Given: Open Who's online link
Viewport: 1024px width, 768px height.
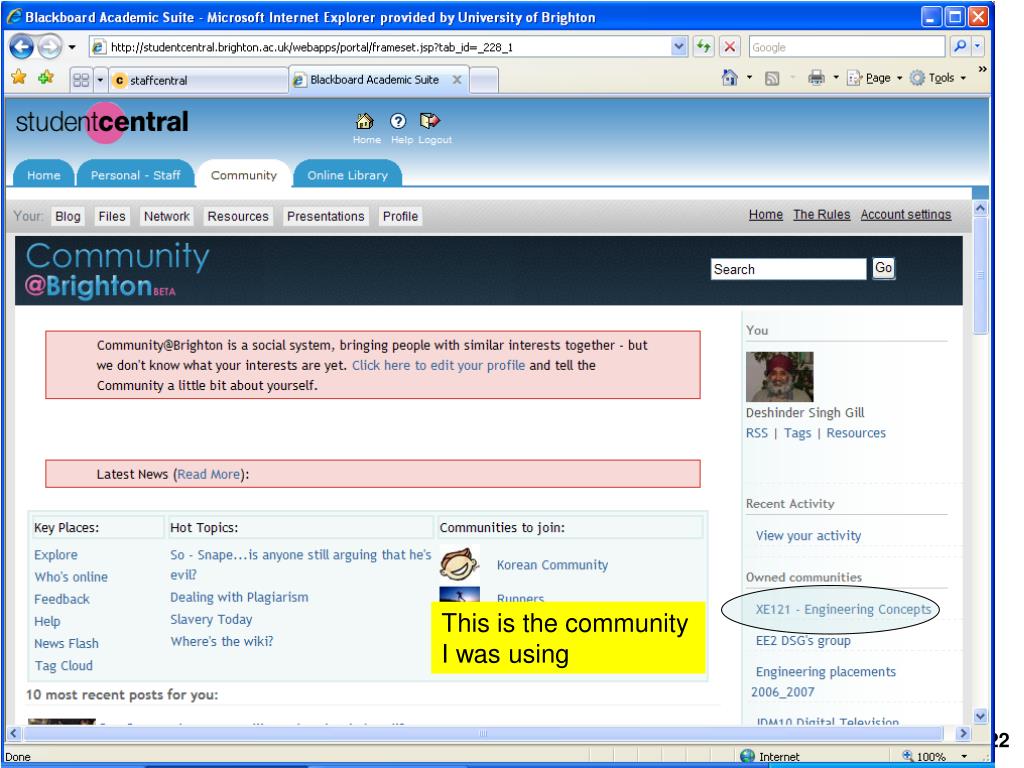Looking at the screenshot, I should [x=71, y=577].
